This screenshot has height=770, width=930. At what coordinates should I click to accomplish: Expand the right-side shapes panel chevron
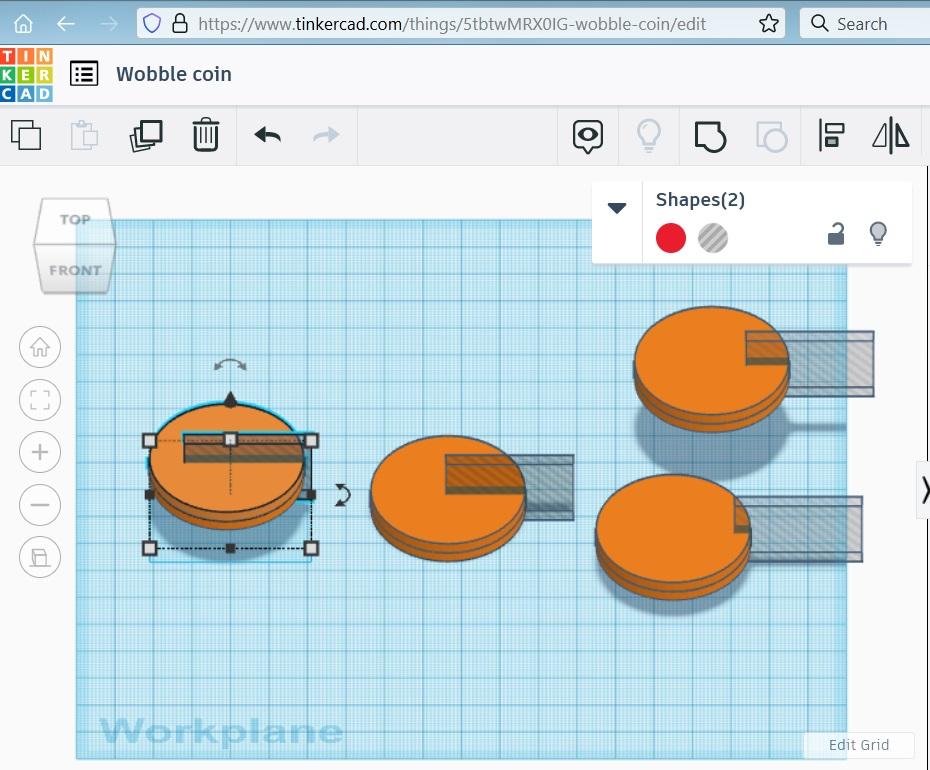pyautogui.click(x=924, y=490)
